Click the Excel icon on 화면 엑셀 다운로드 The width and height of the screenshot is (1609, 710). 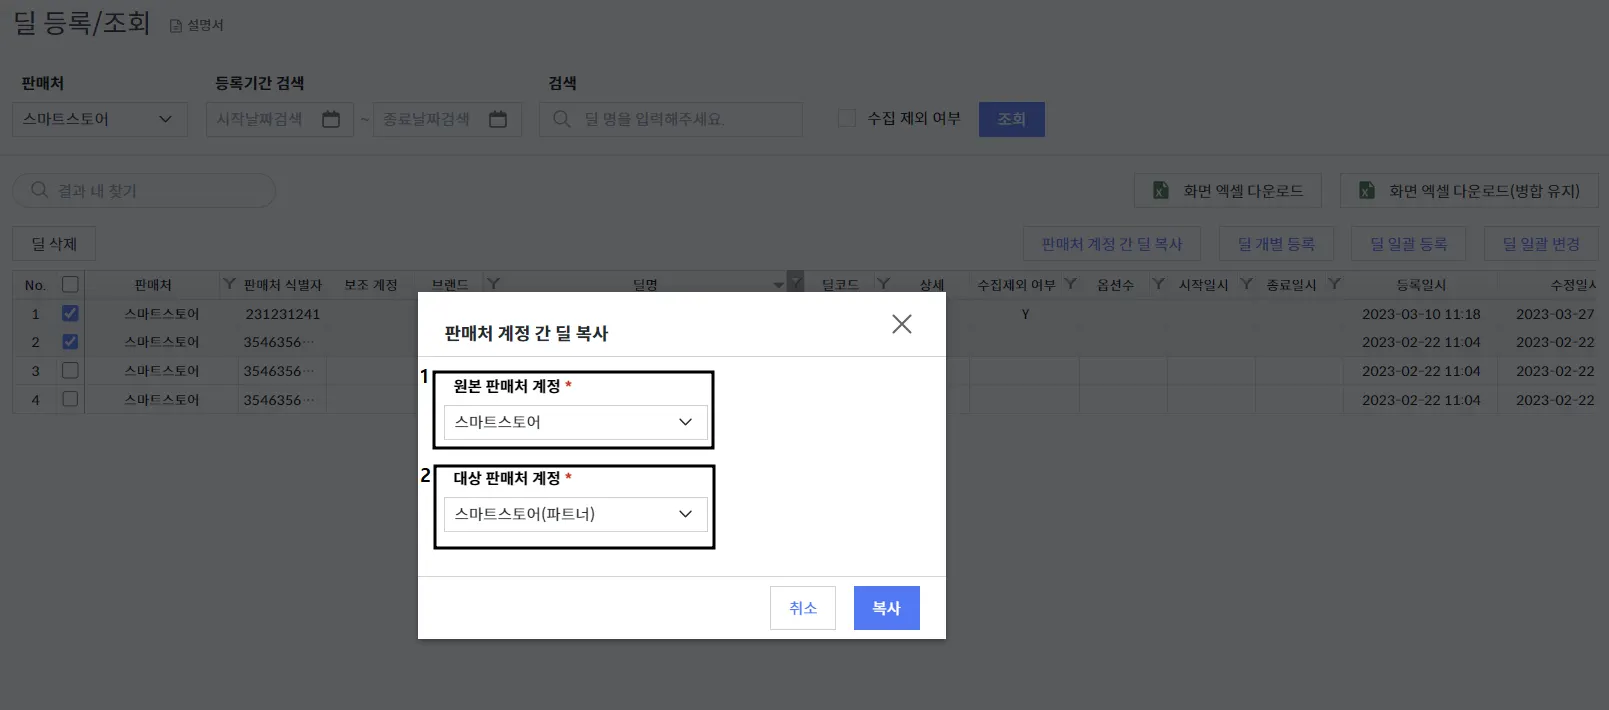[1161, 190]
